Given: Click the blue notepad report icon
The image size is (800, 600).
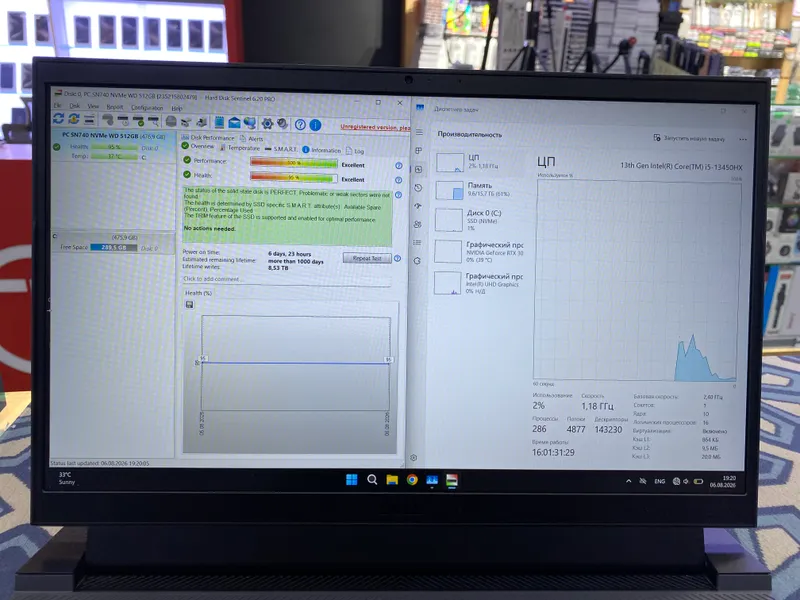Looking at the screenshot, I should click(x=219, y=122).
